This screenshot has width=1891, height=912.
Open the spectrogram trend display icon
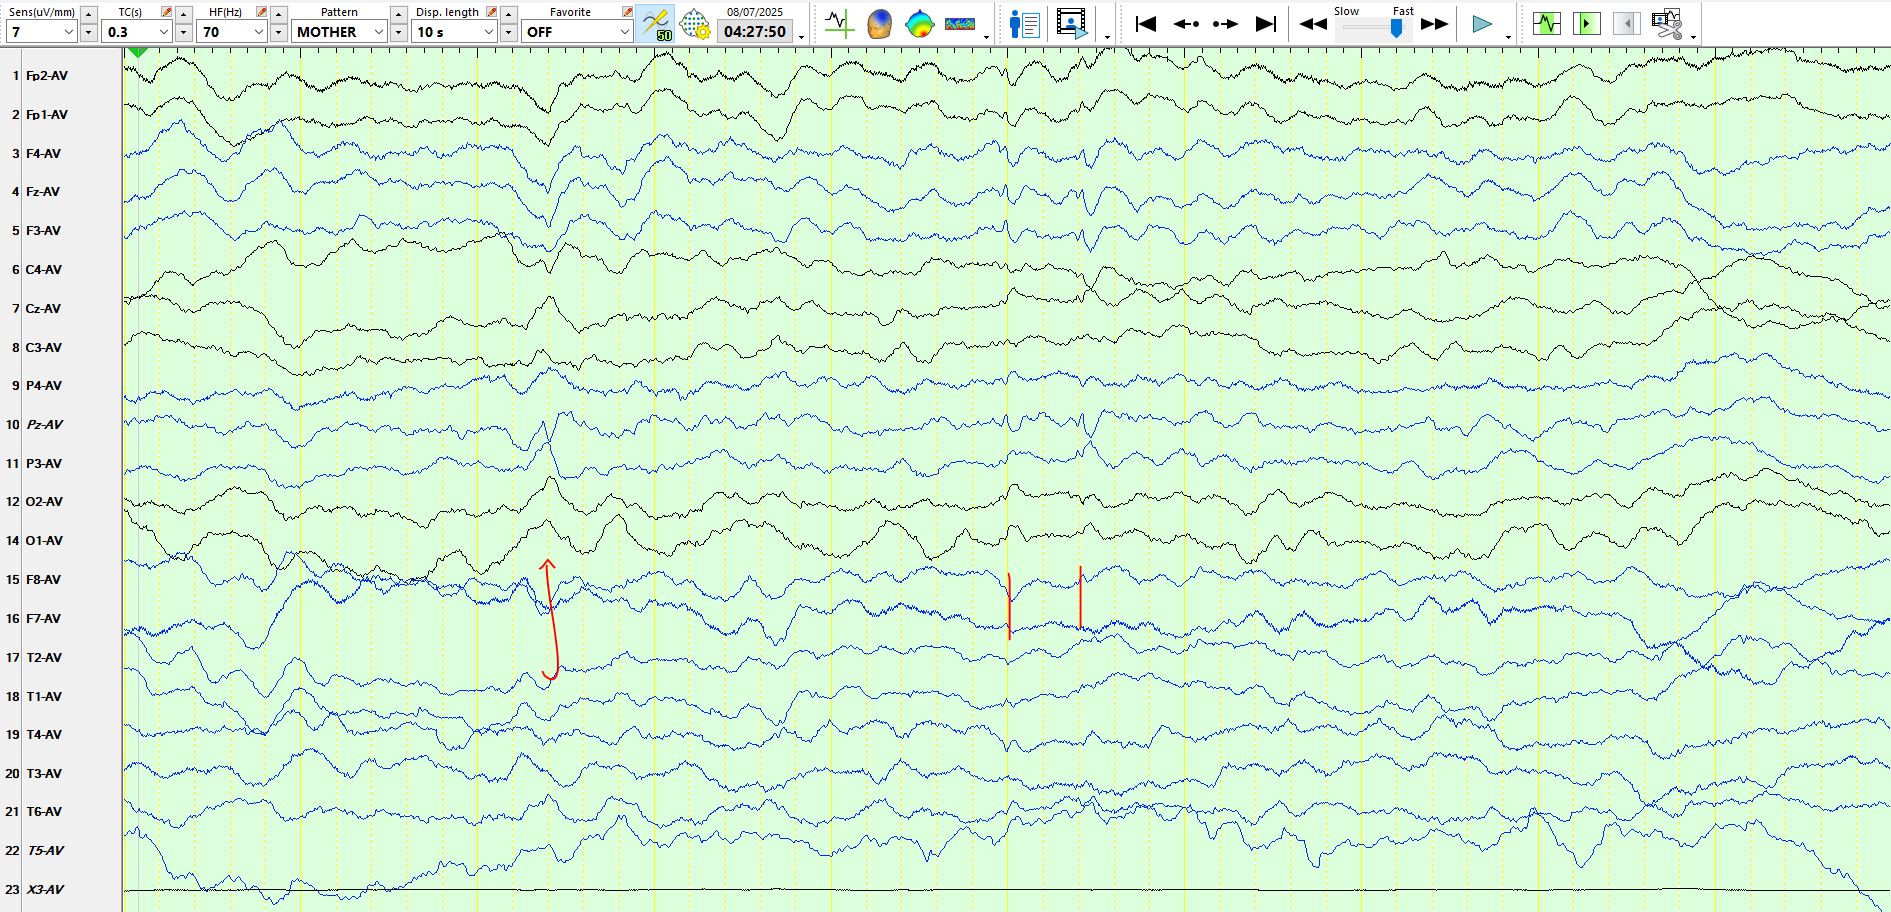(959, 24)
